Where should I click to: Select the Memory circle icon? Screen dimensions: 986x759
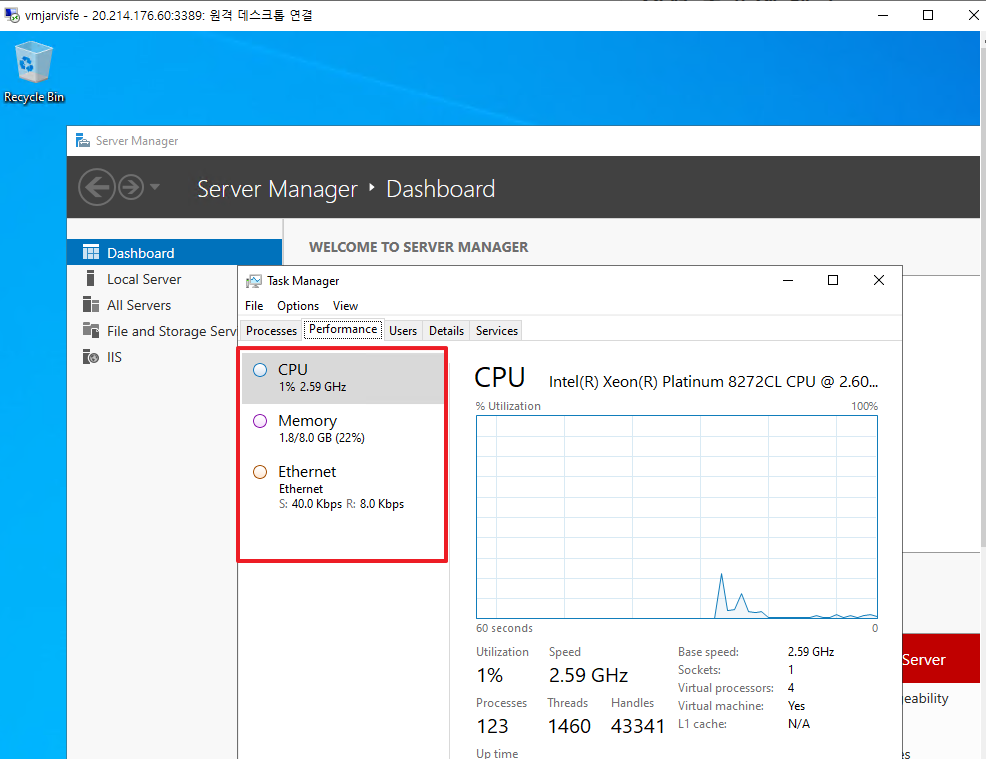(x=260, y=421)
